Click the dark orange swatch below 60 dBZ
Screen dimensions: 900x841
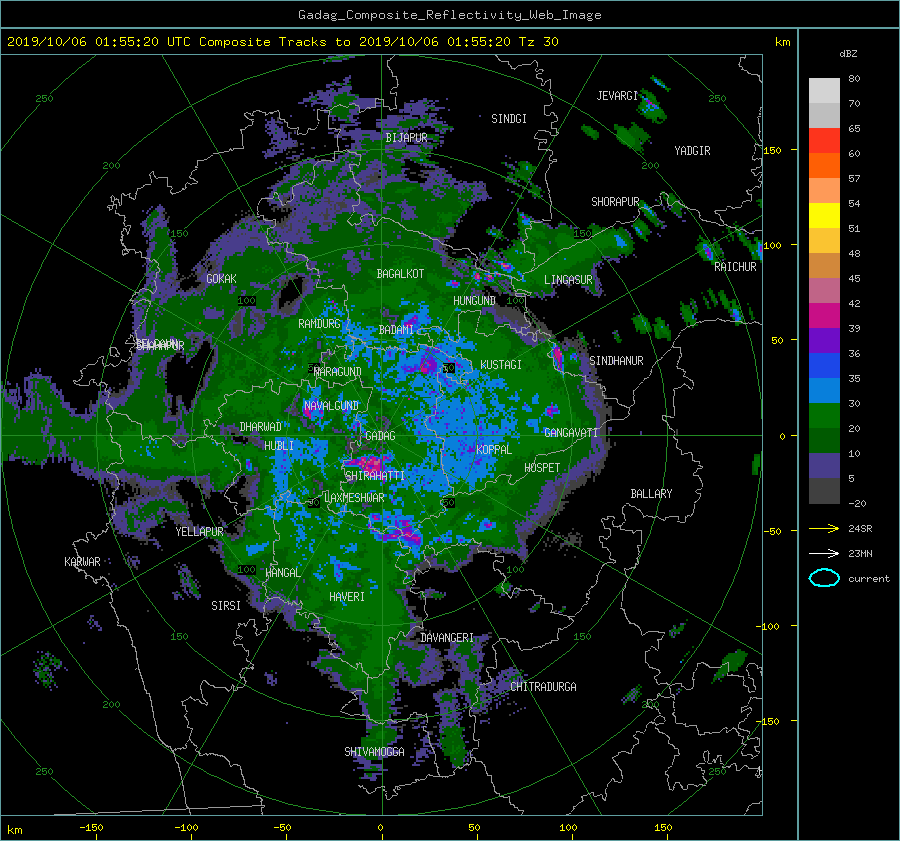pyautogui.click(x=824, y=165)
